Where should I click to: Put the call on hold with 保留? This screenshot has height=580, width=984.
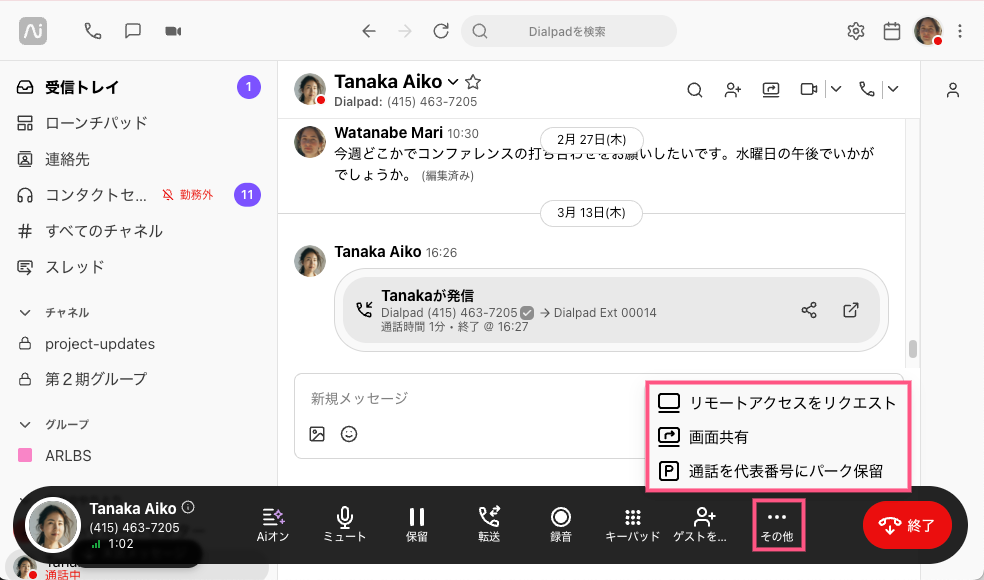click(417, 525)
